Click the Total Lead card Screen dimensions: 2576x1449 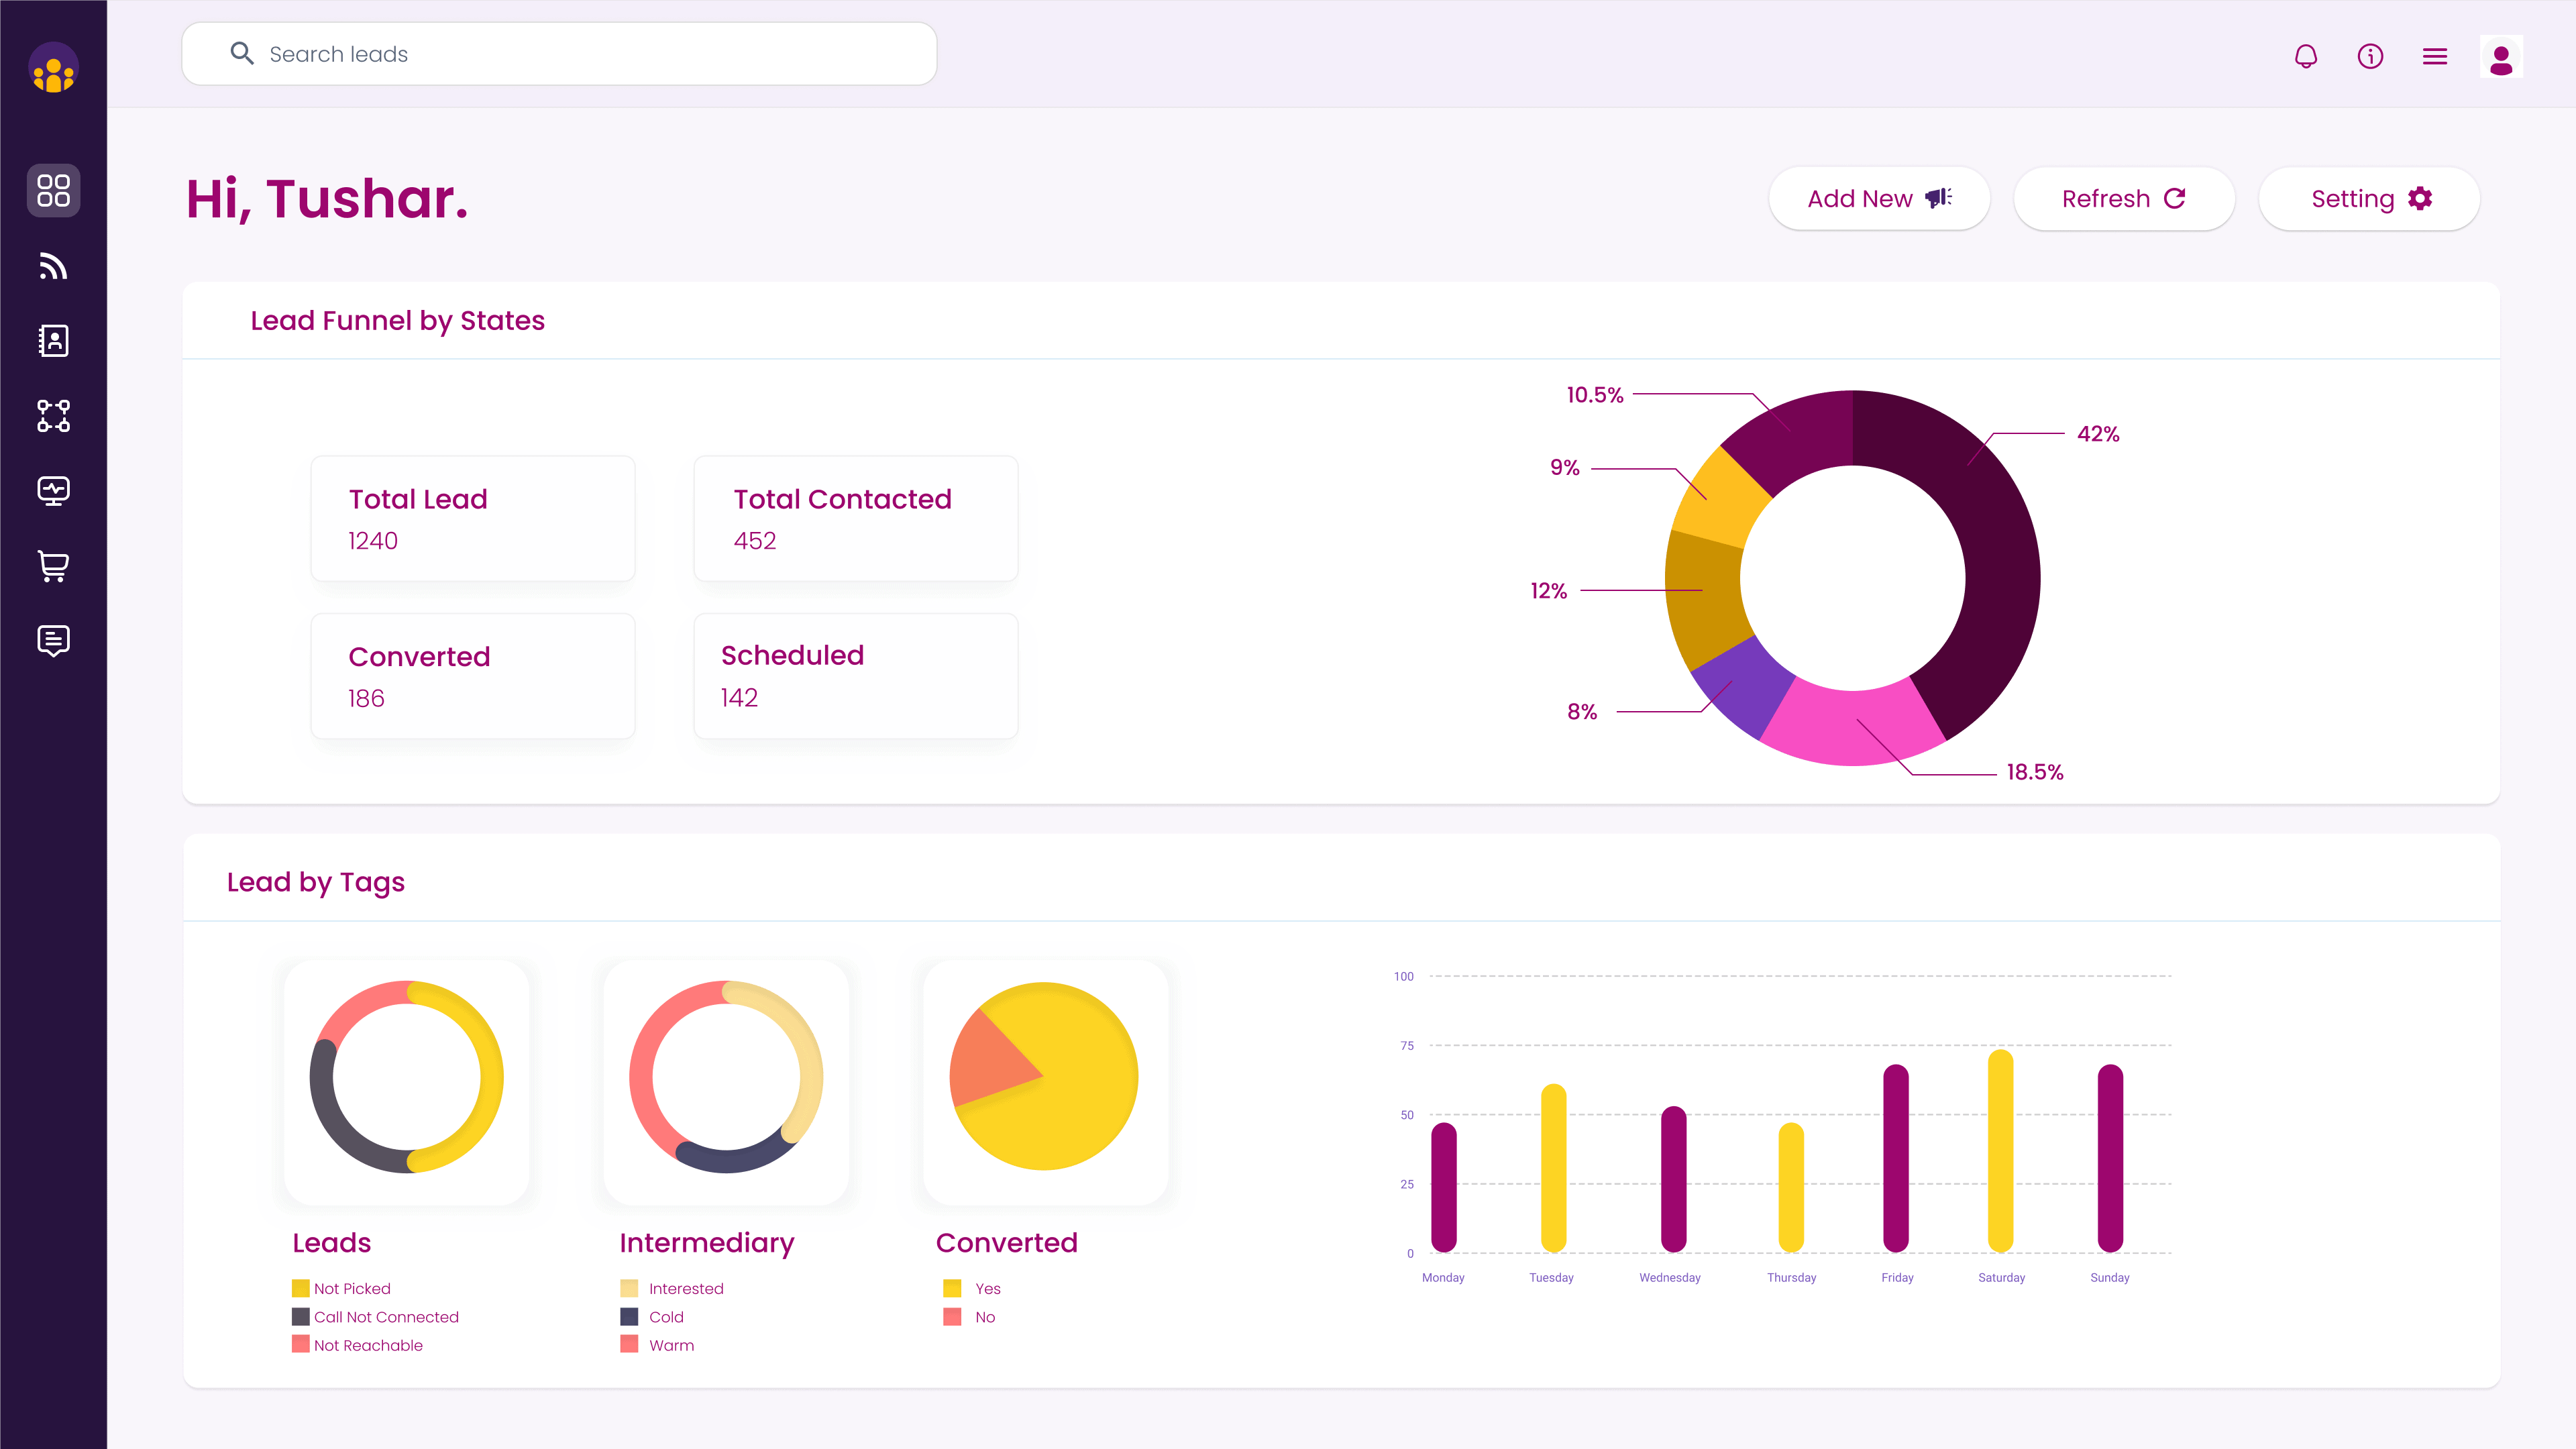coord(473,518)
